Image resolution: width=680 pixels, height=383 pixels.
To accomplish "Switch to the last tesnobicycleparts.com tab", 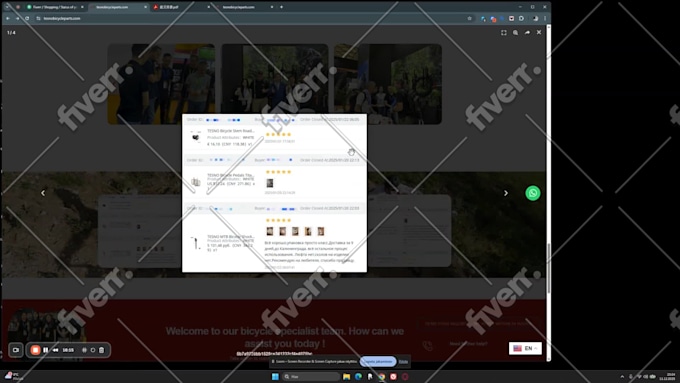I will [x=245, y=7].
